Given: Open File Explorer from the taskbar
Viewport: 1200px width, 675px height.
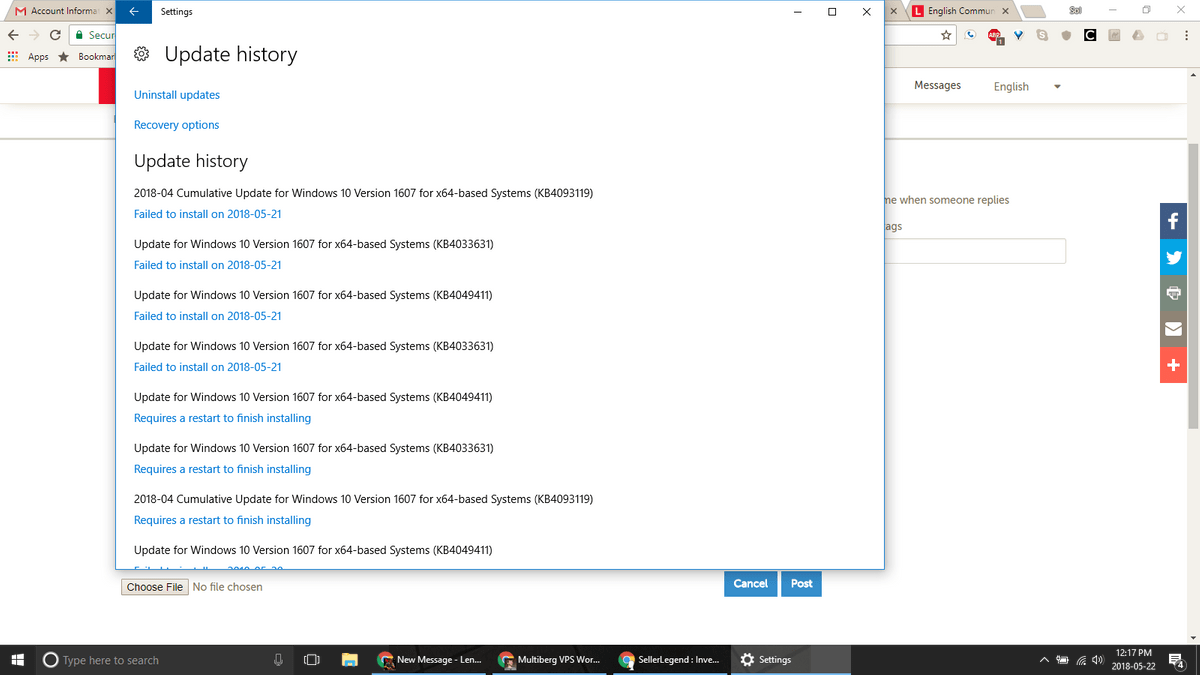Looking at the screenshot, I should [349, 660].
